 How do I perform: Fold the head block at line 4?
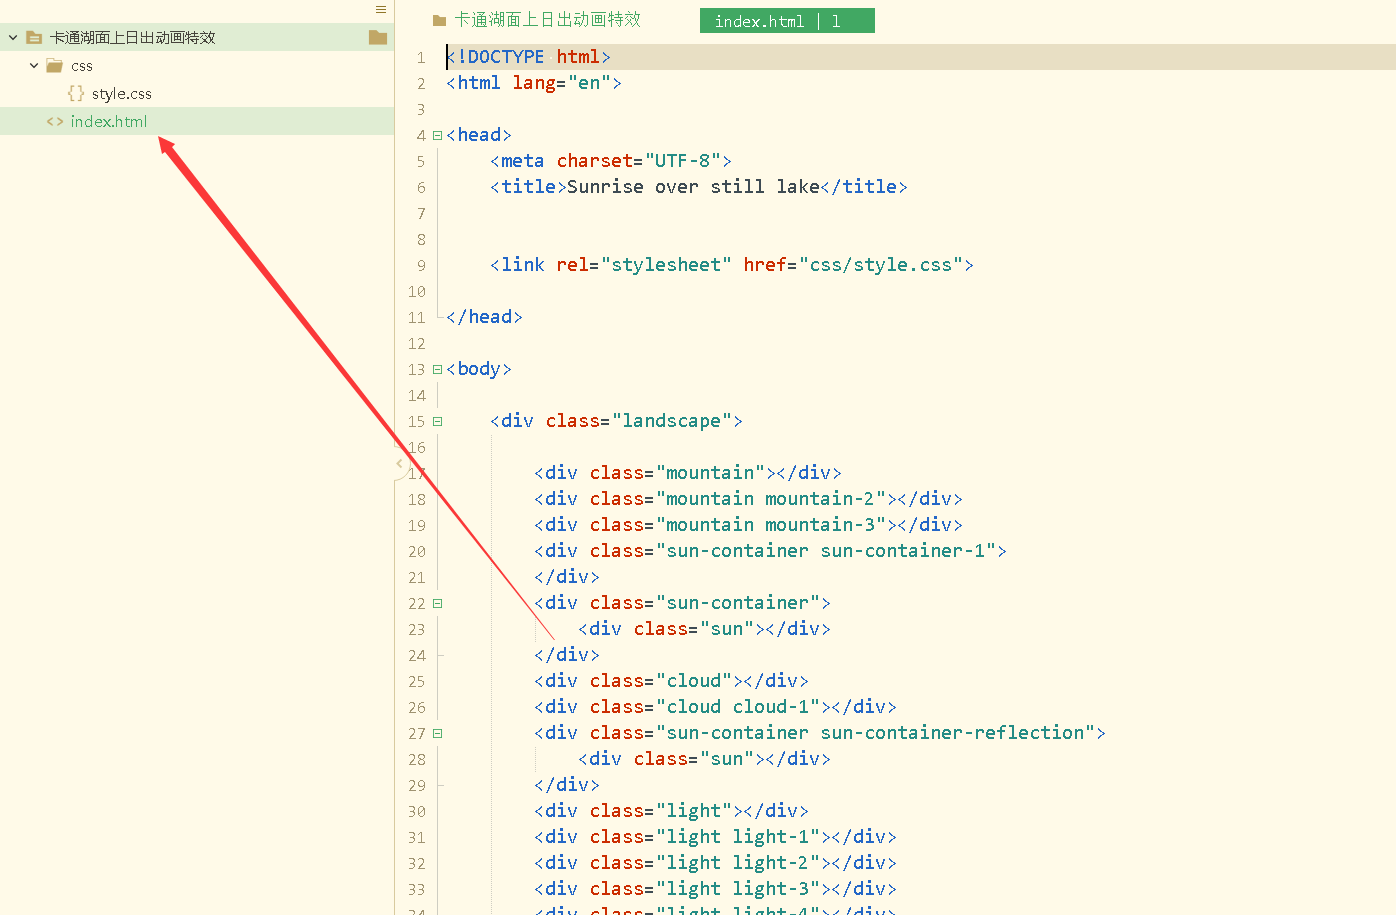click(x=437, y=135)
